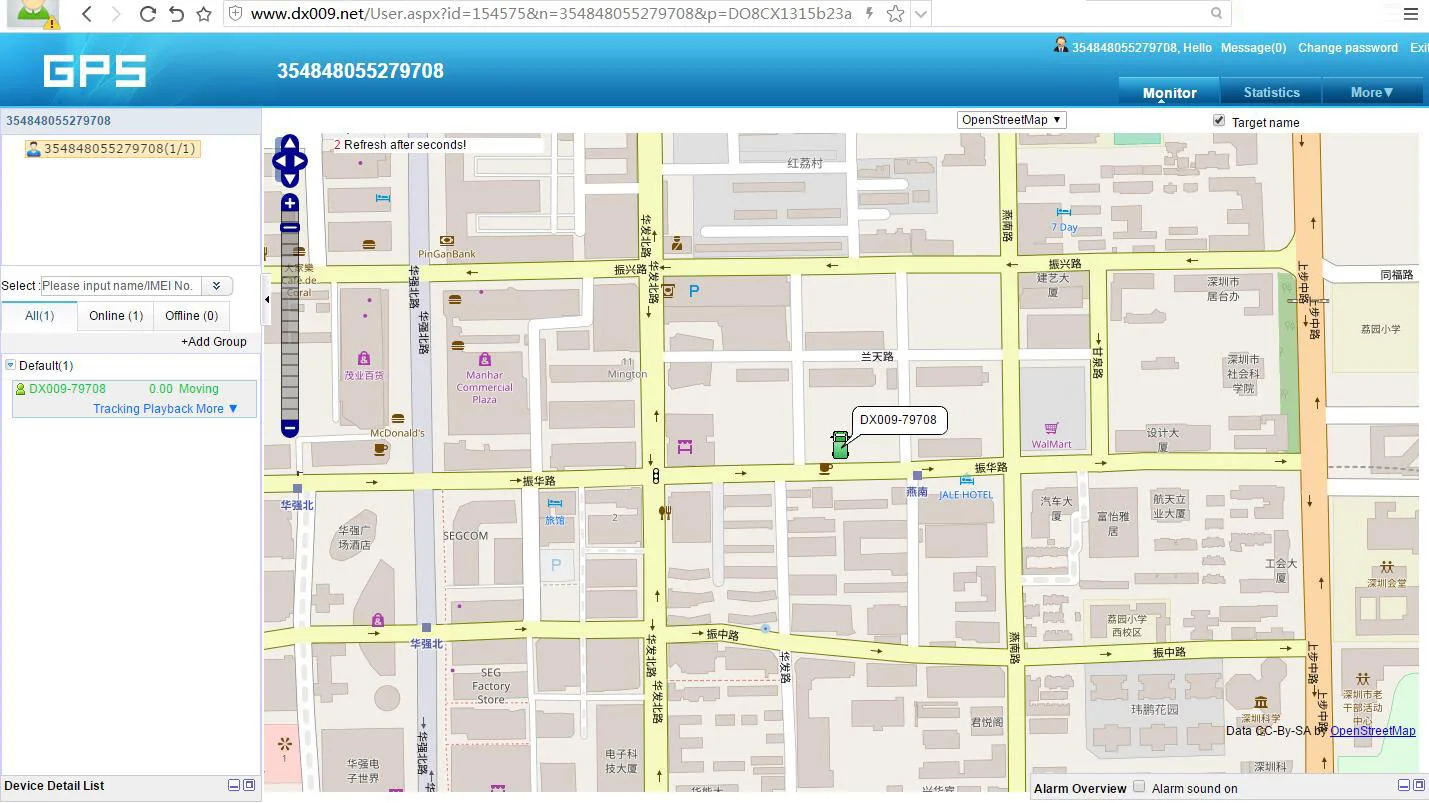Open the browser hamburger menu
1429x803 pixels.
tap(1410, 14)
